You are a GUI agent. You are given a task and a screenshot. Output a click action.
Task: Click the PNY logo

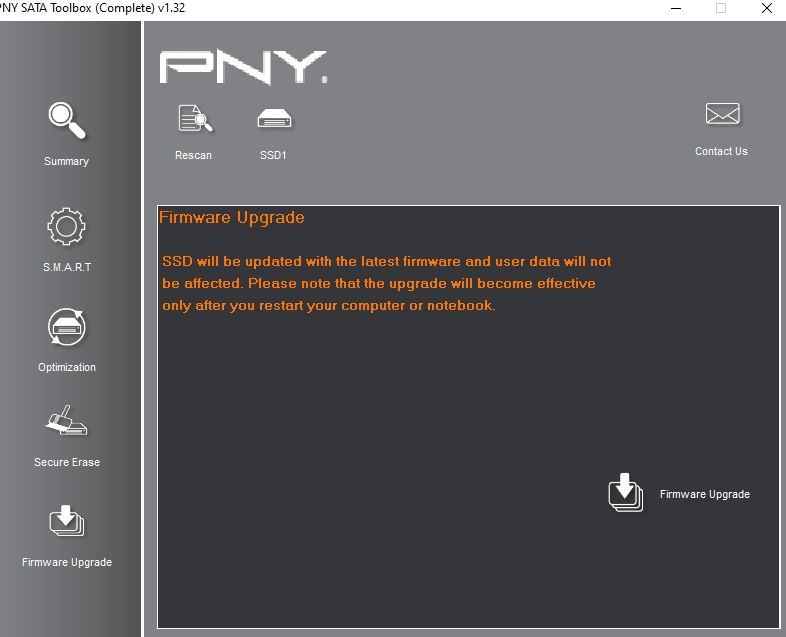pos(243,67)
